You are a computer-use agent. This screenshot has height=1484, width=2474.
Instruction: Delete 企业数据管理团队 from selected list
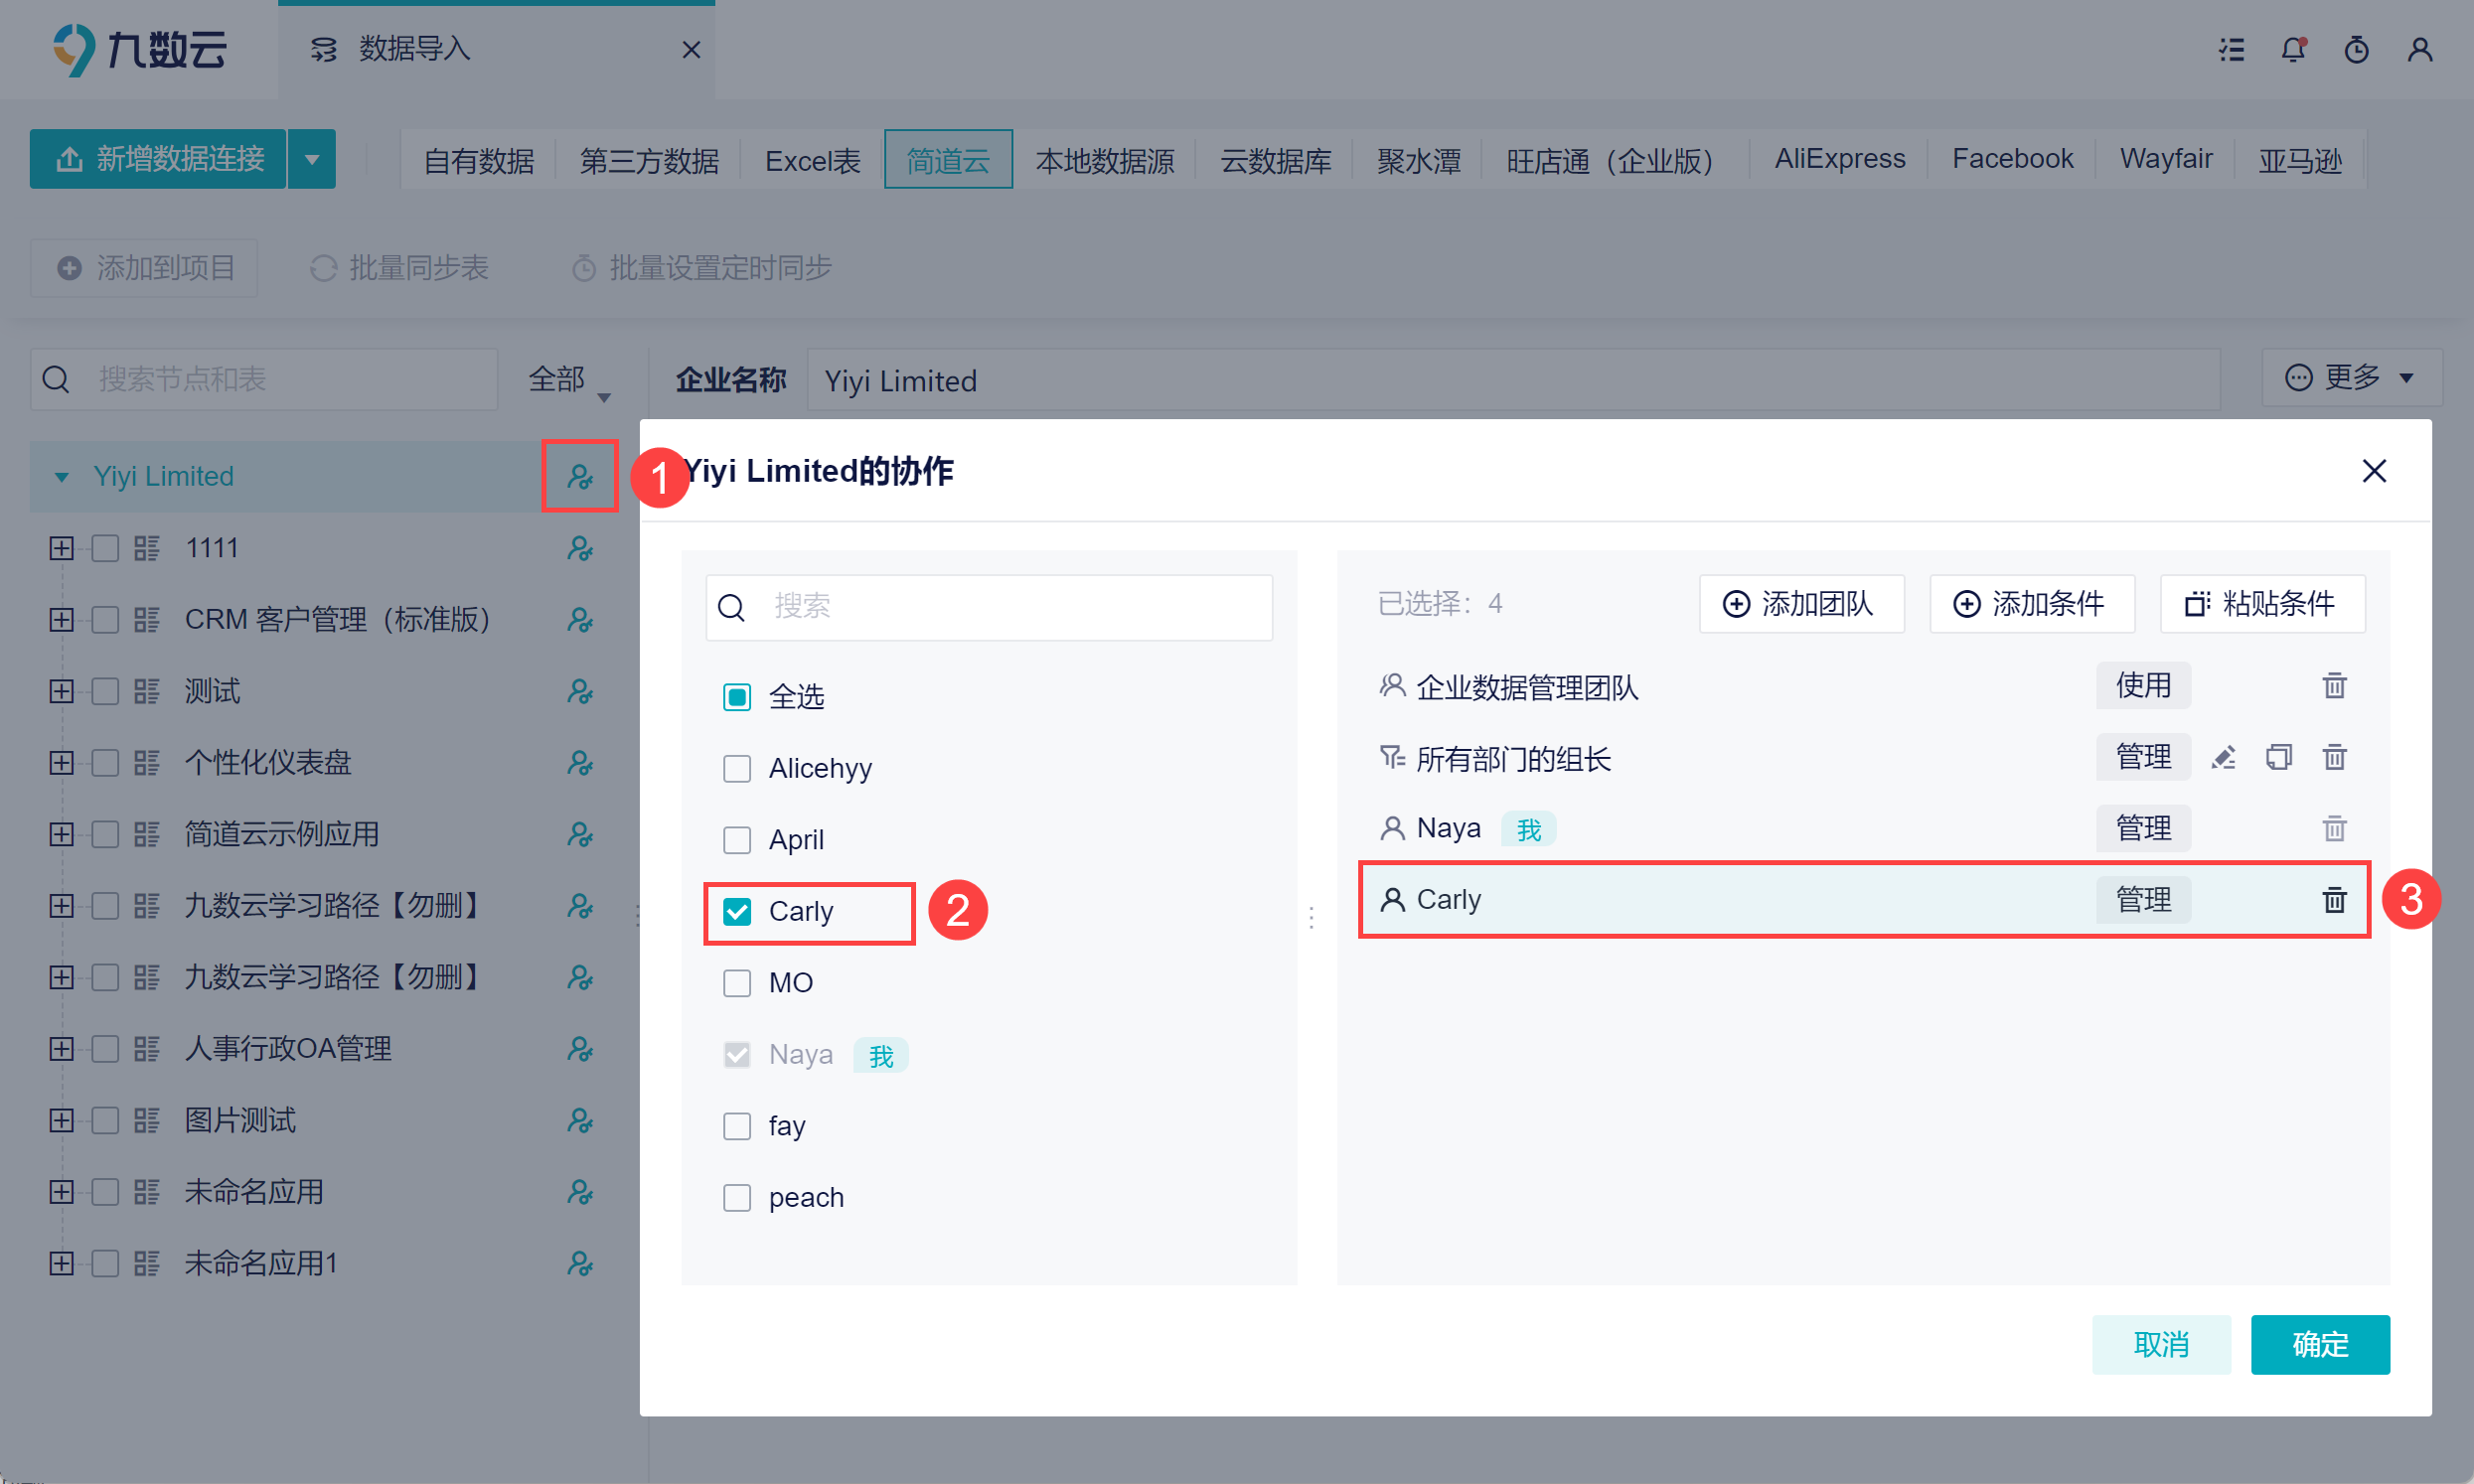pos(2334,686)
